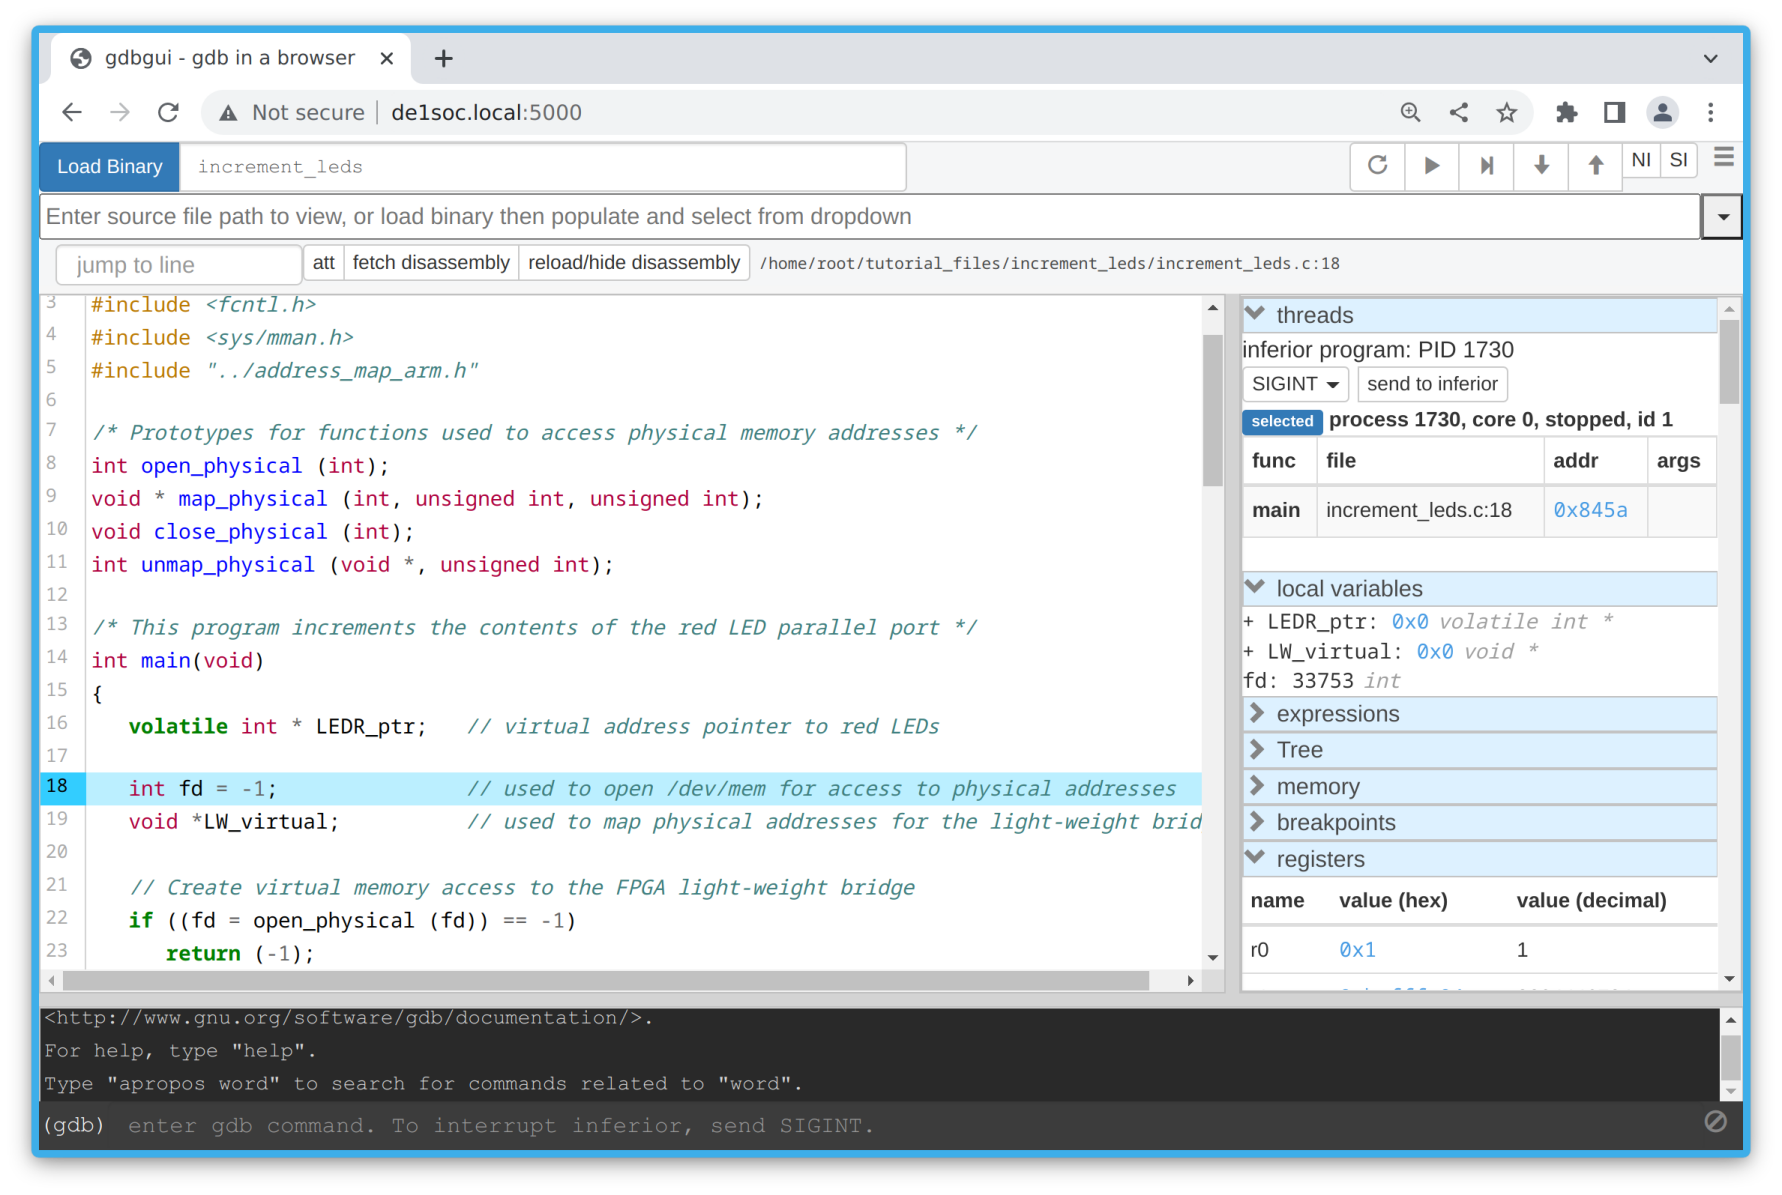Click the source horizontal scrollbar
Image resolution: width=1782 pixels, height=1195 pixels.
(x=606, y=981)
